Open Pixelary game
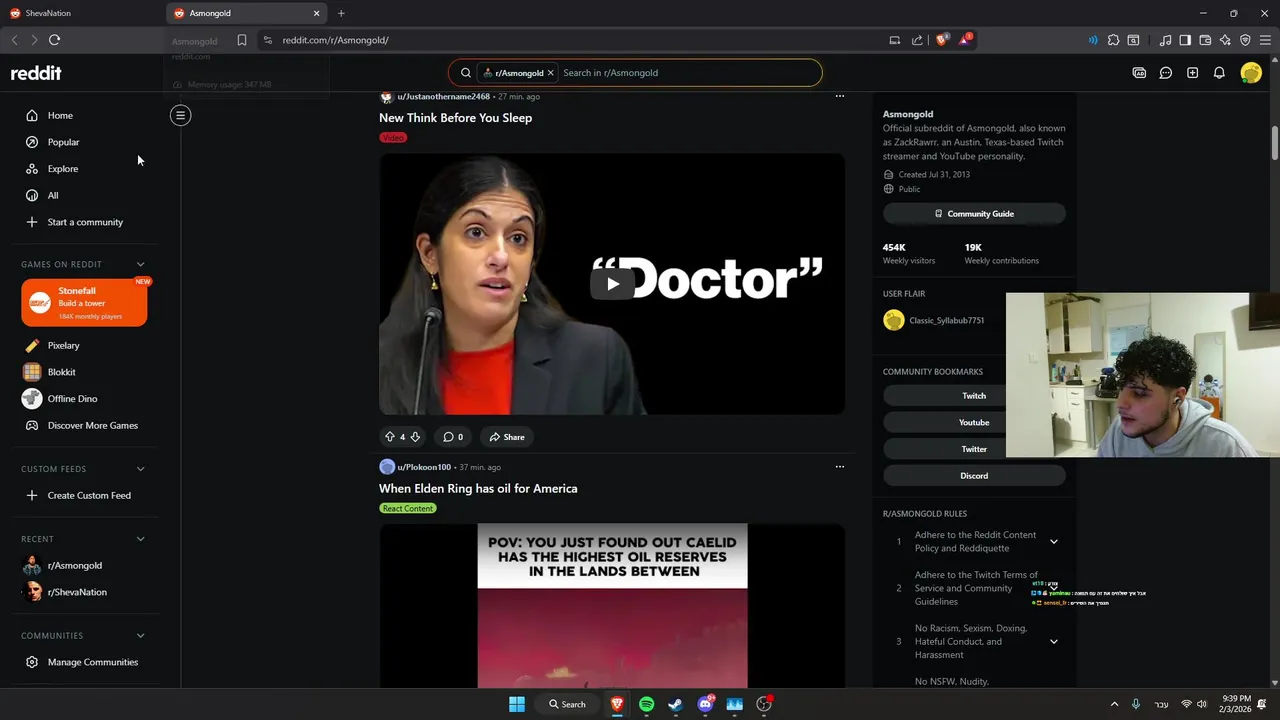Viewport: 1280px width, 720px height. click(63, 345)
